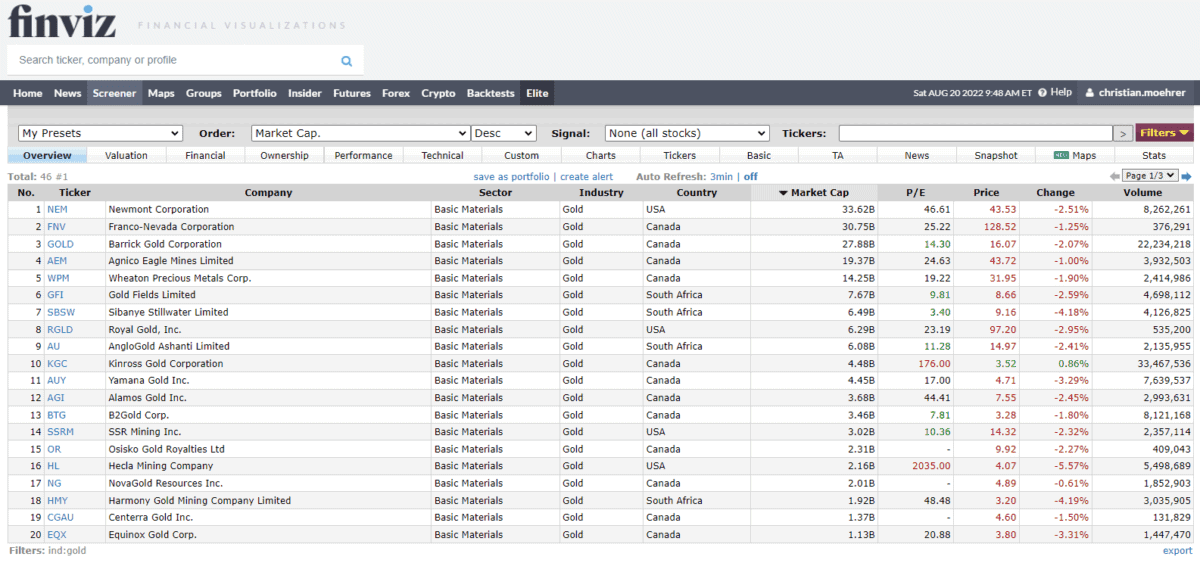This screenshot has width=1200, height=563.
Task: Switch to the Charts tab
Action: pyautogui.click(x=600, y=155)
